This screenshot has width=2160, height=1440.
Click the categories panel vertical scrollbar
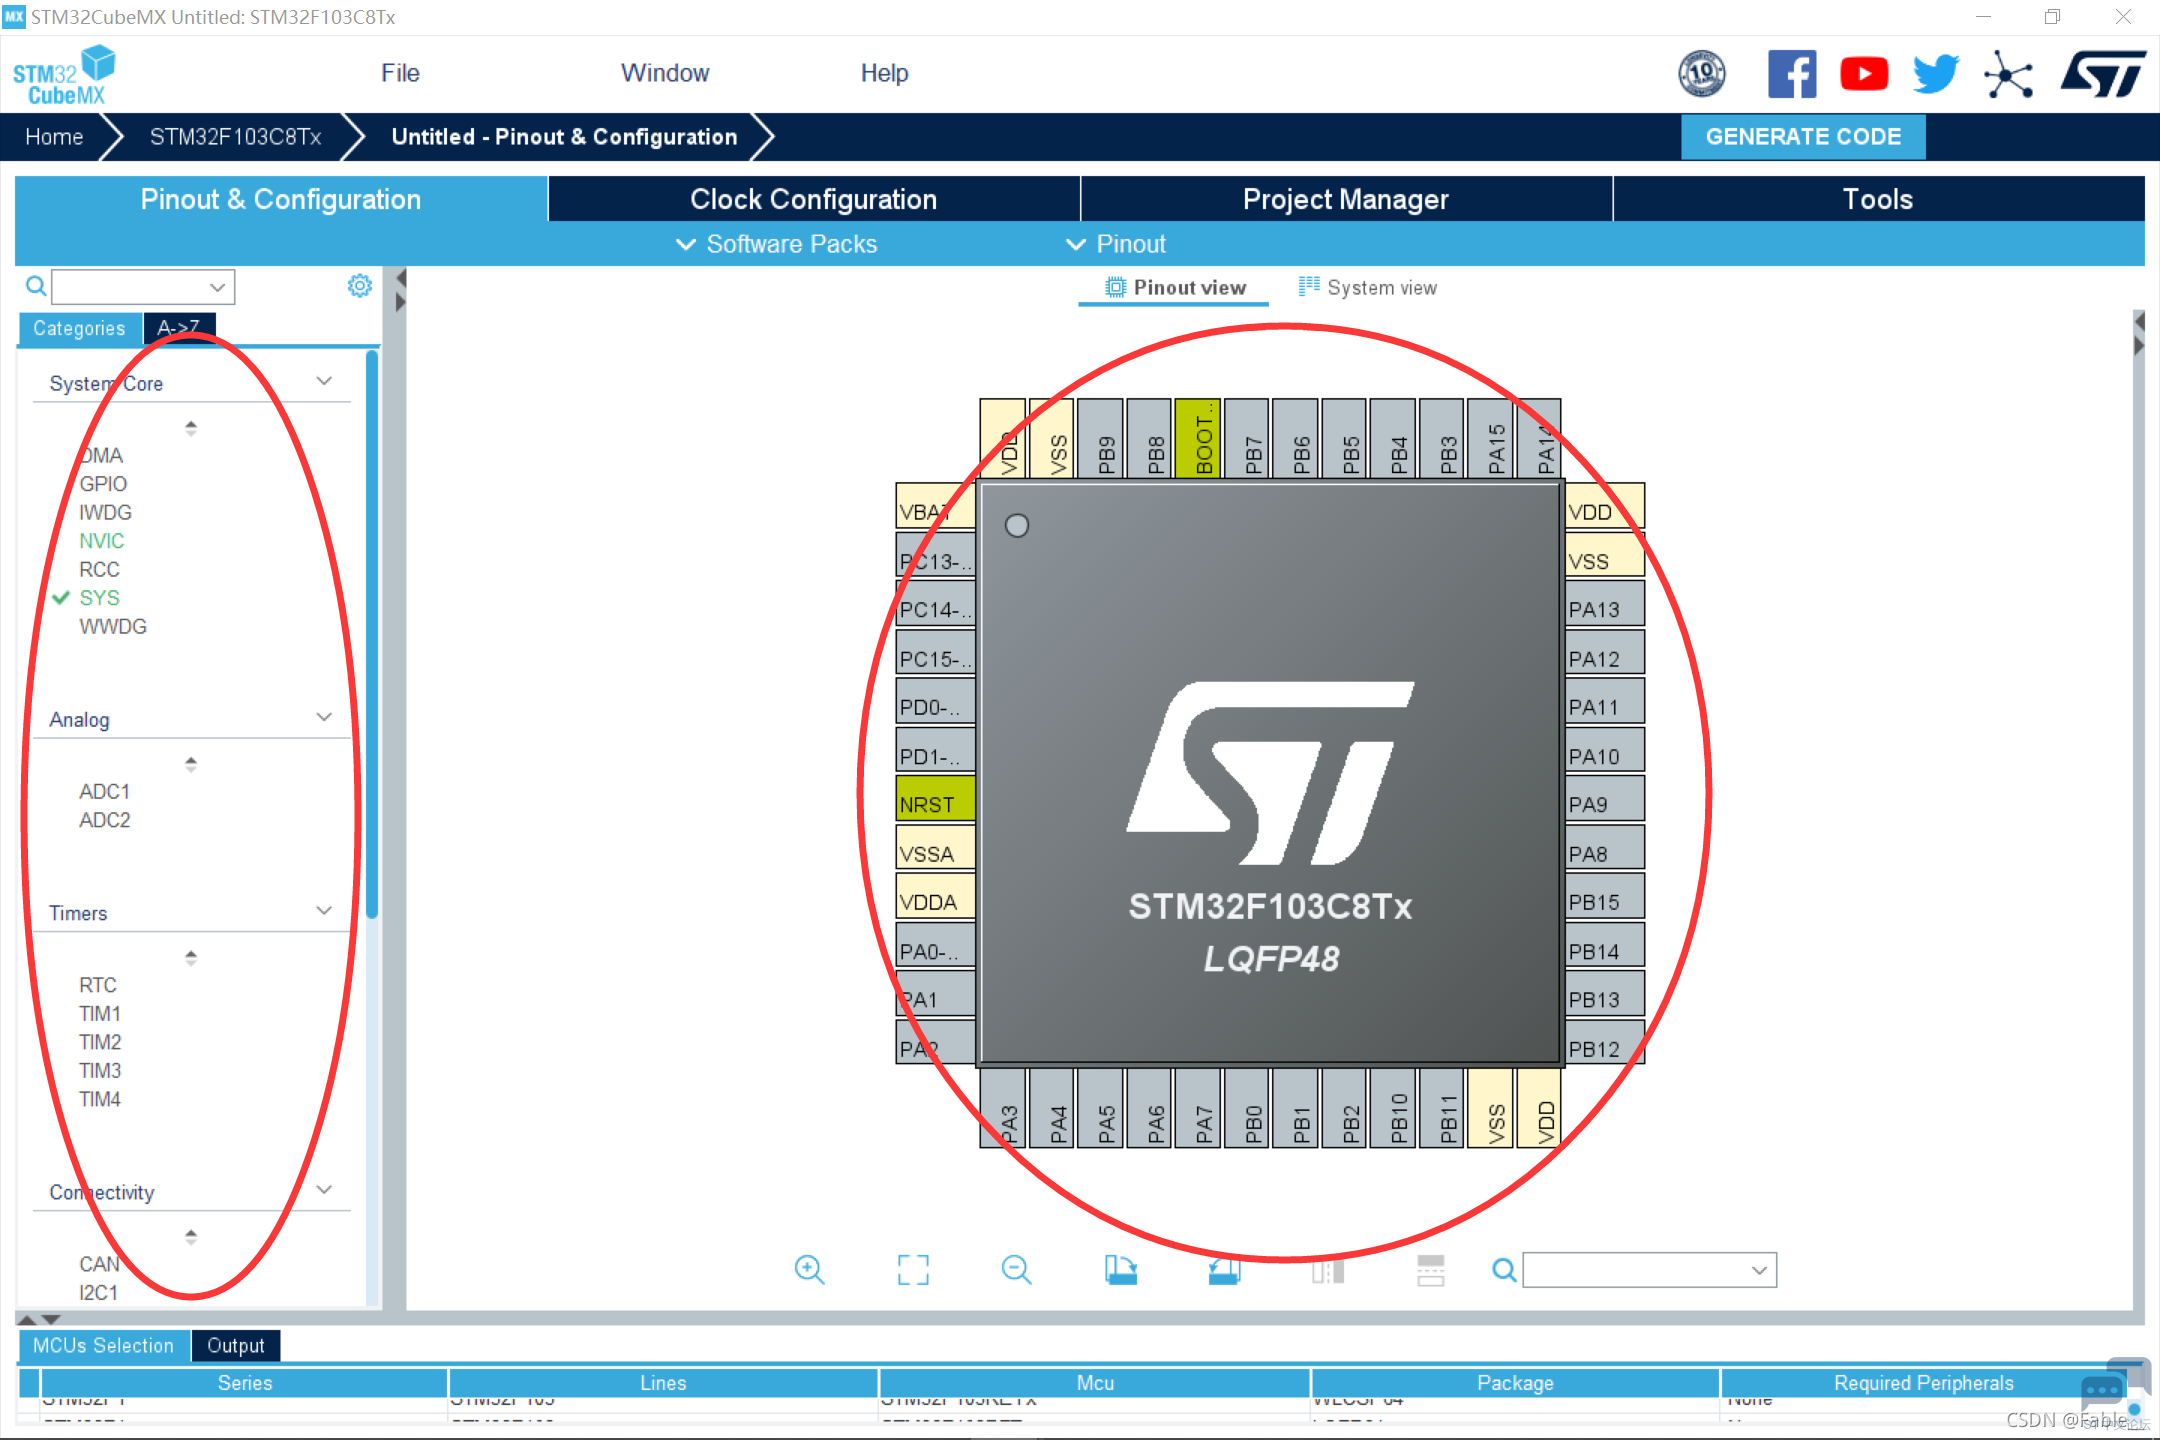point(372,634)
